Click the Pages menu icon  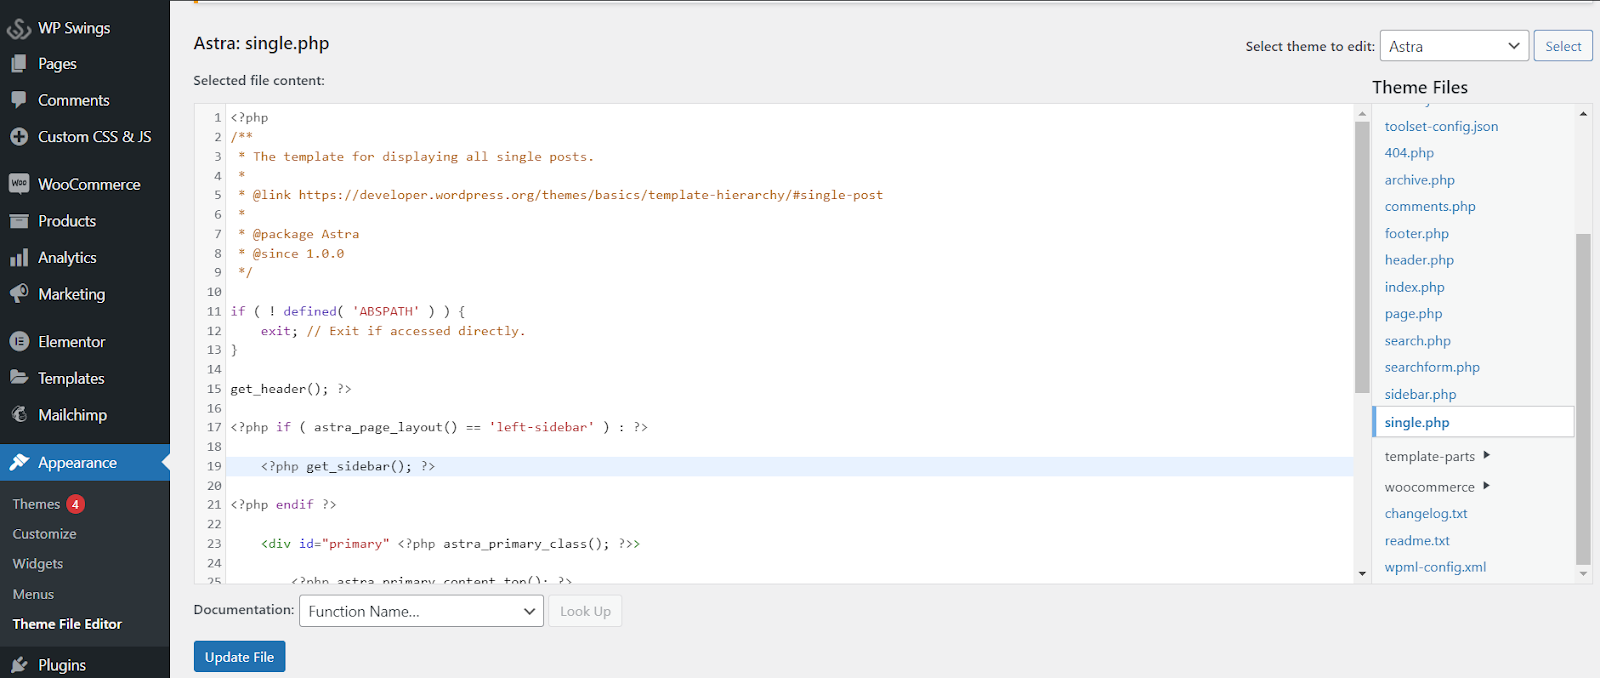pyautogui.click(x=19, y=64)
